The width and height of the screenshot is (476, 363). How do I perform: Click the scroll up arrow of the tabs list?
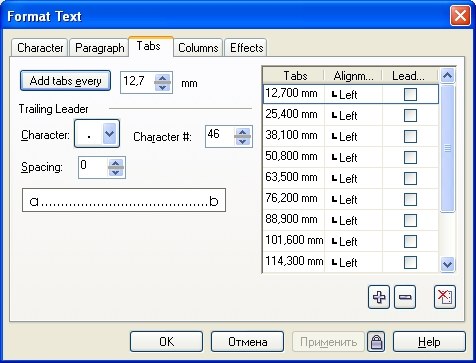click(447, 76)
